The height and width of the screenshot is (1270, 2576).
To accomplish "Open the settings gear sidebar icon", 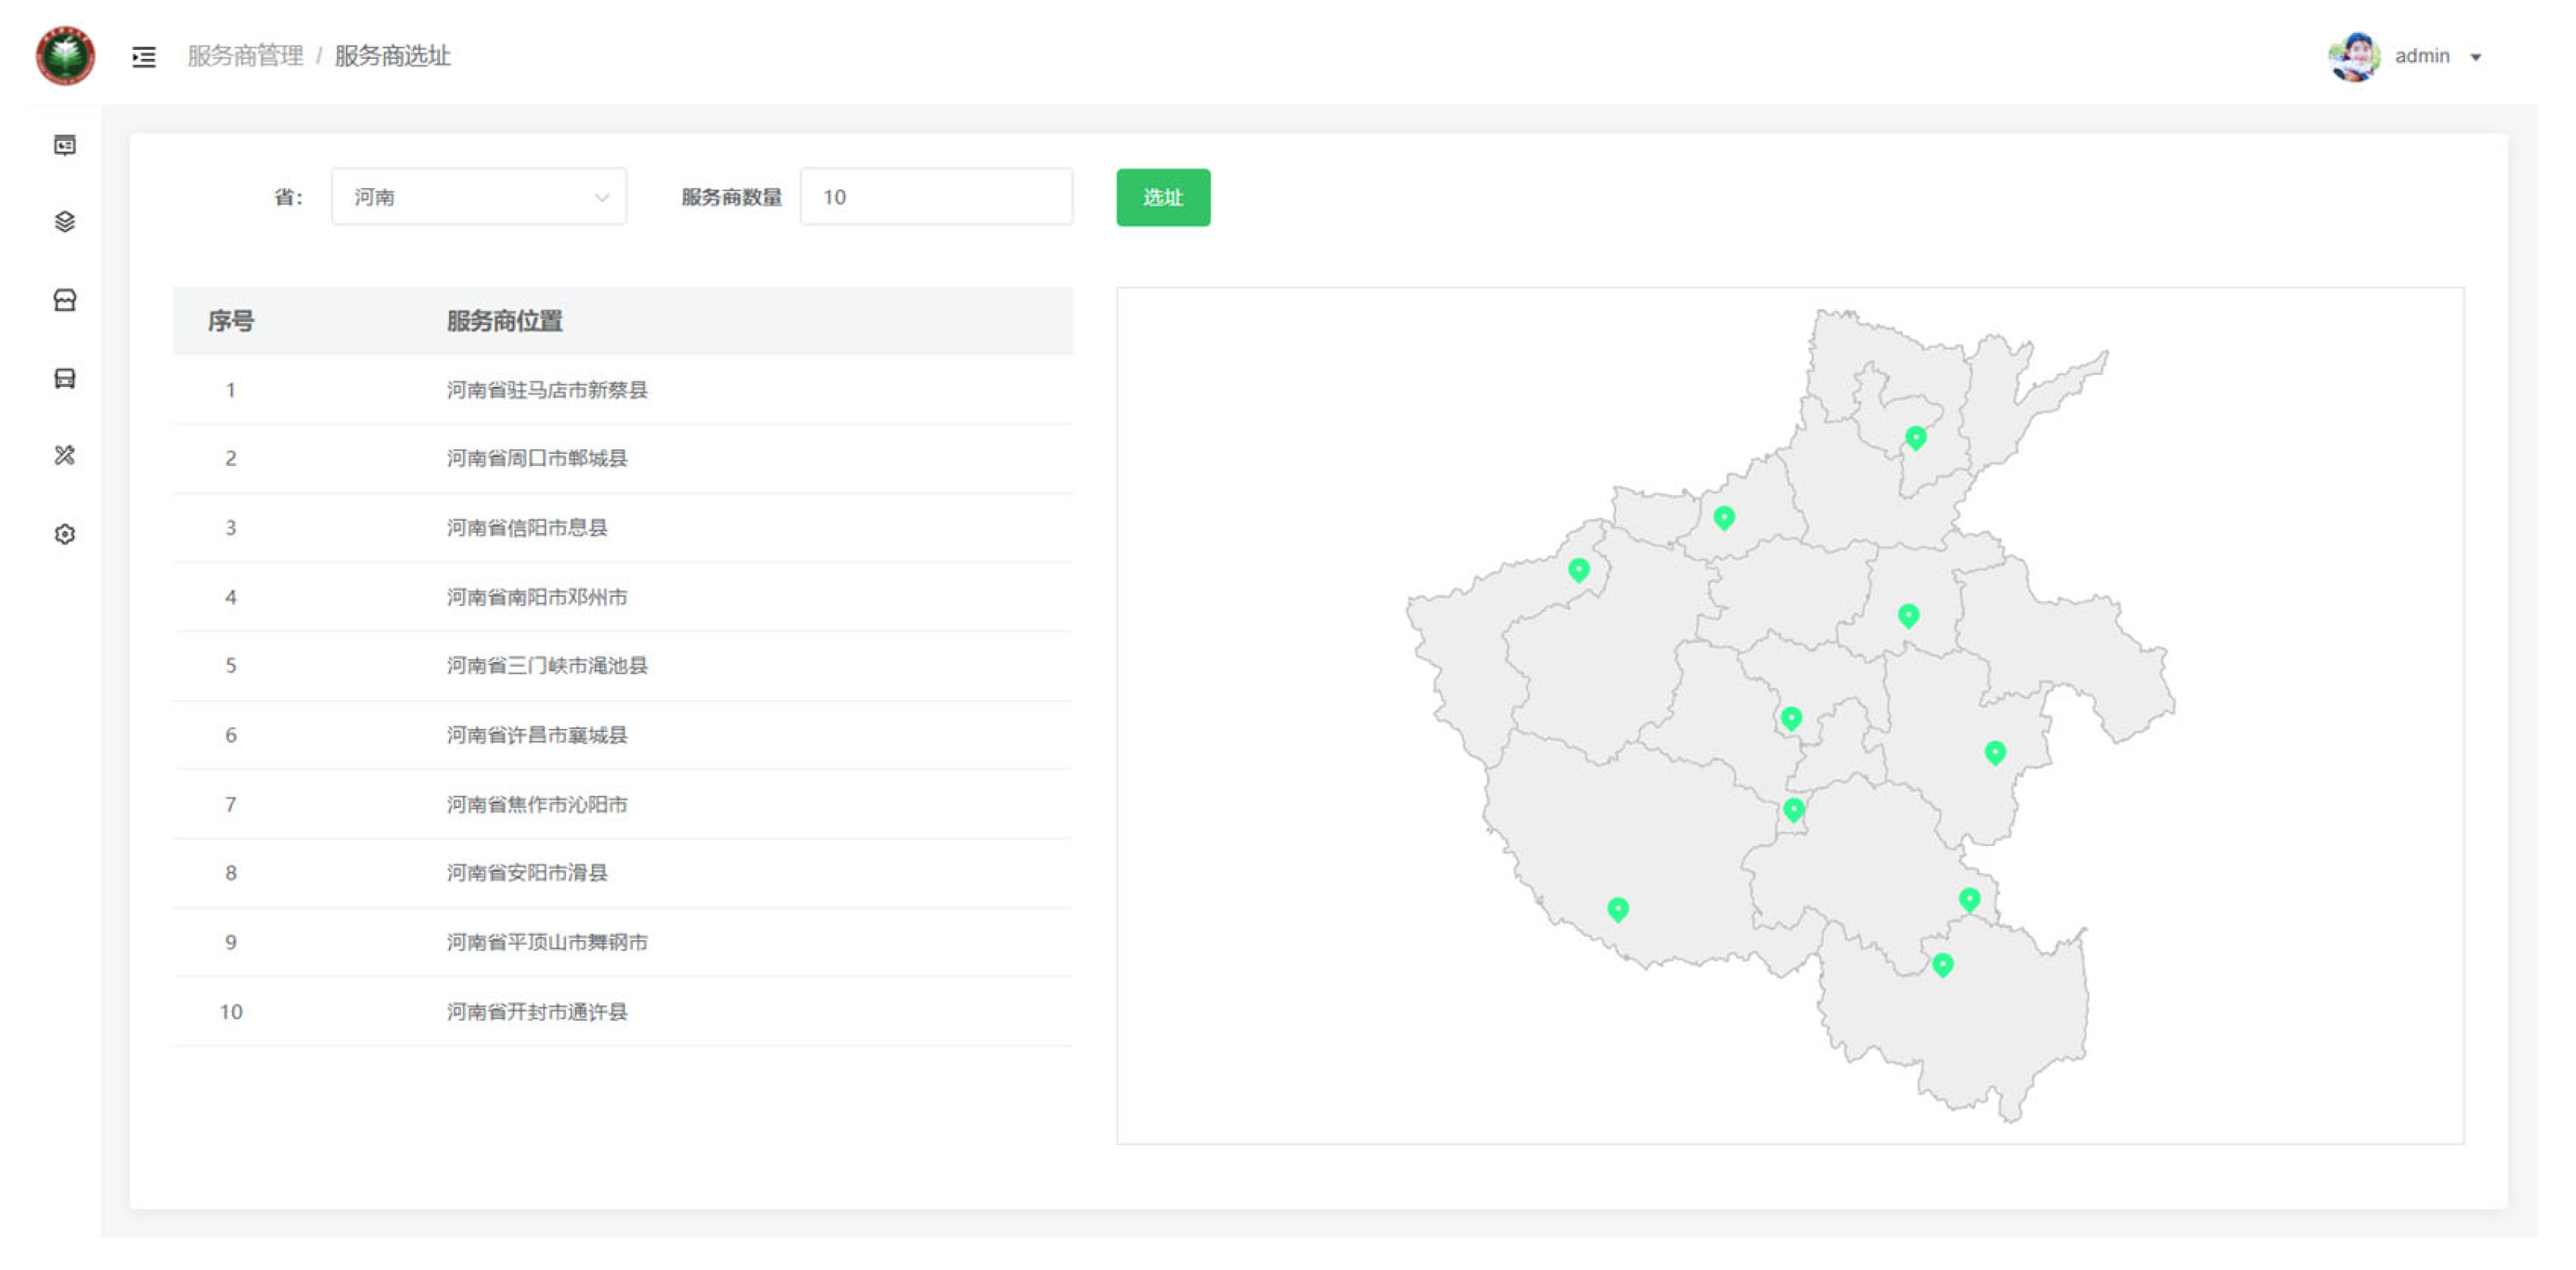I will pyautogui.click(x=65, y=534).
